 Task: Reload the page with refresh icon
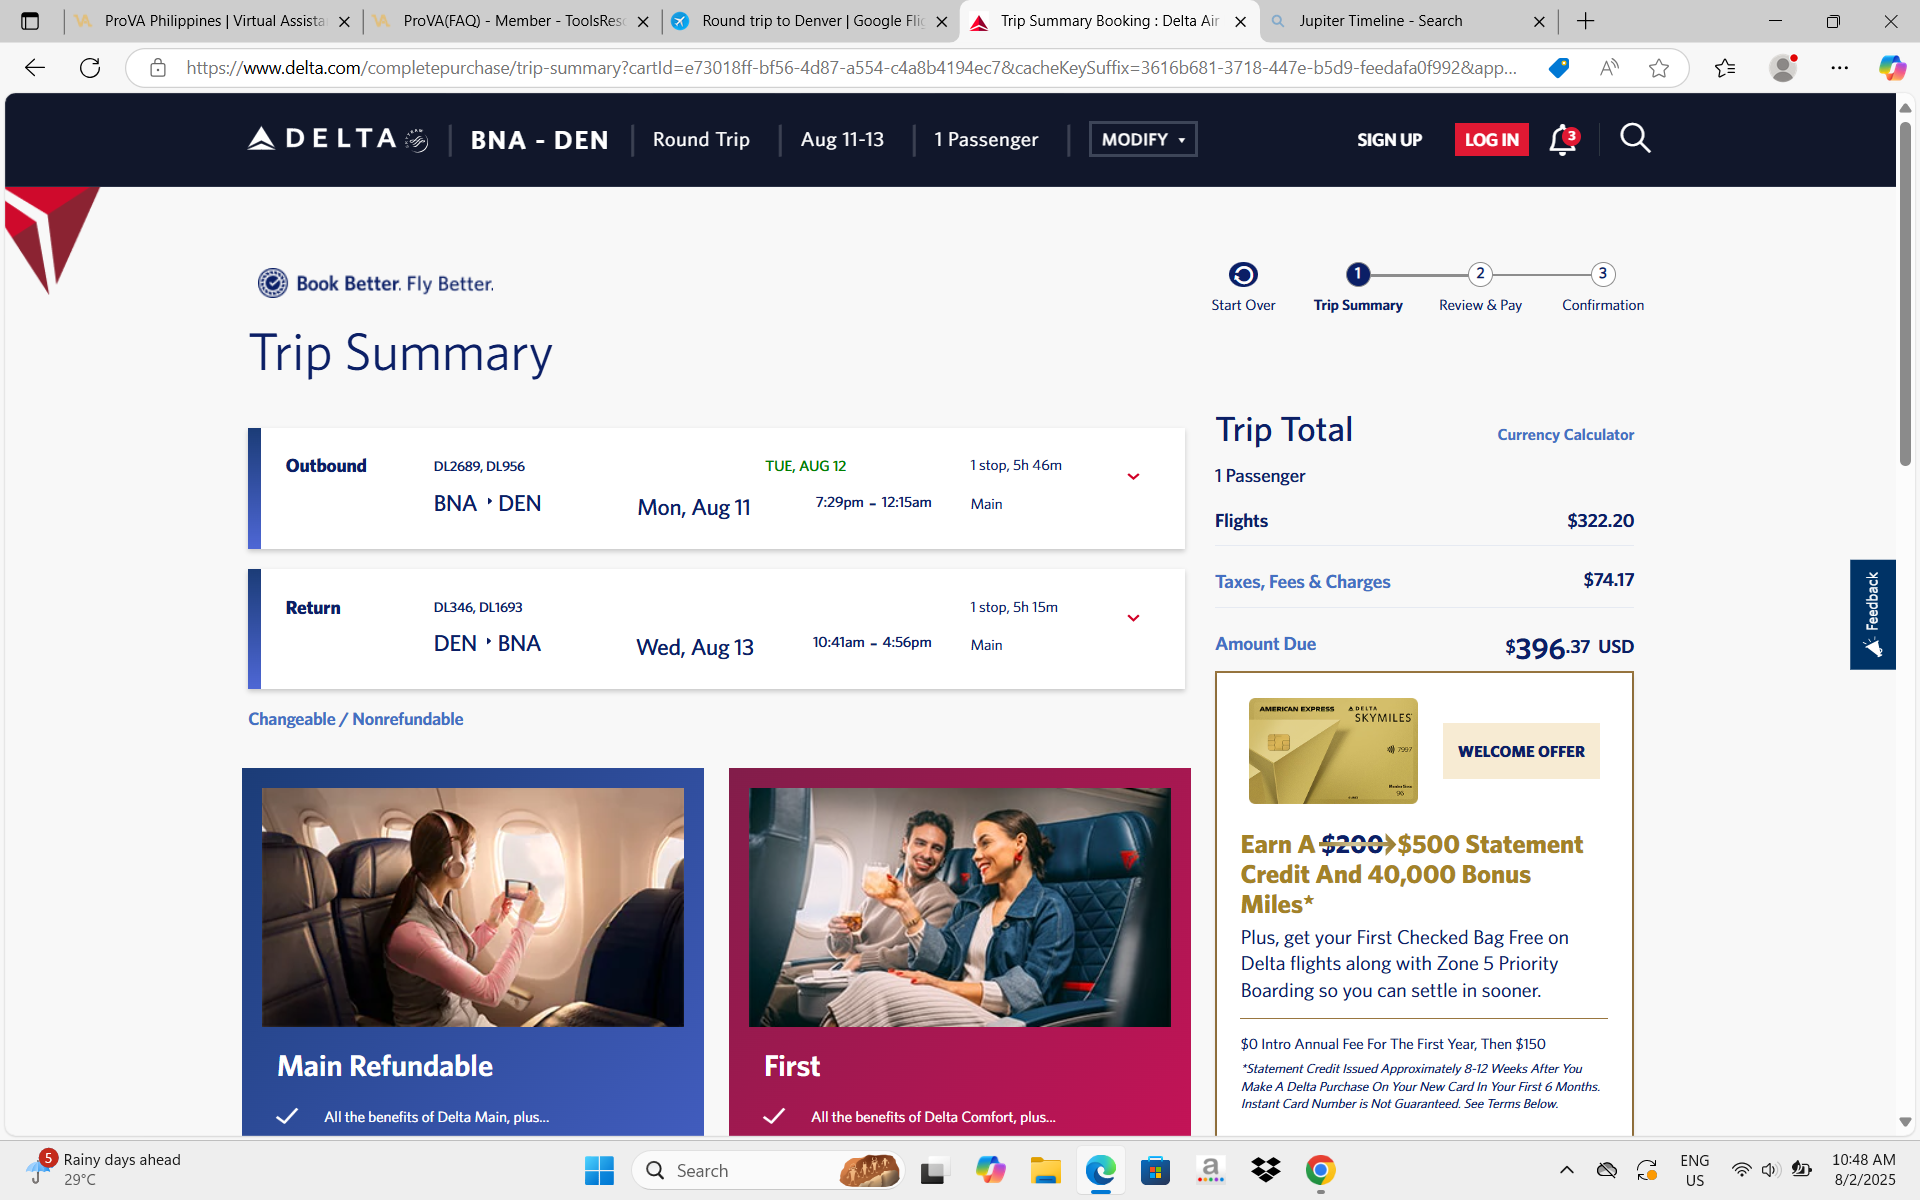pos(90,68)
